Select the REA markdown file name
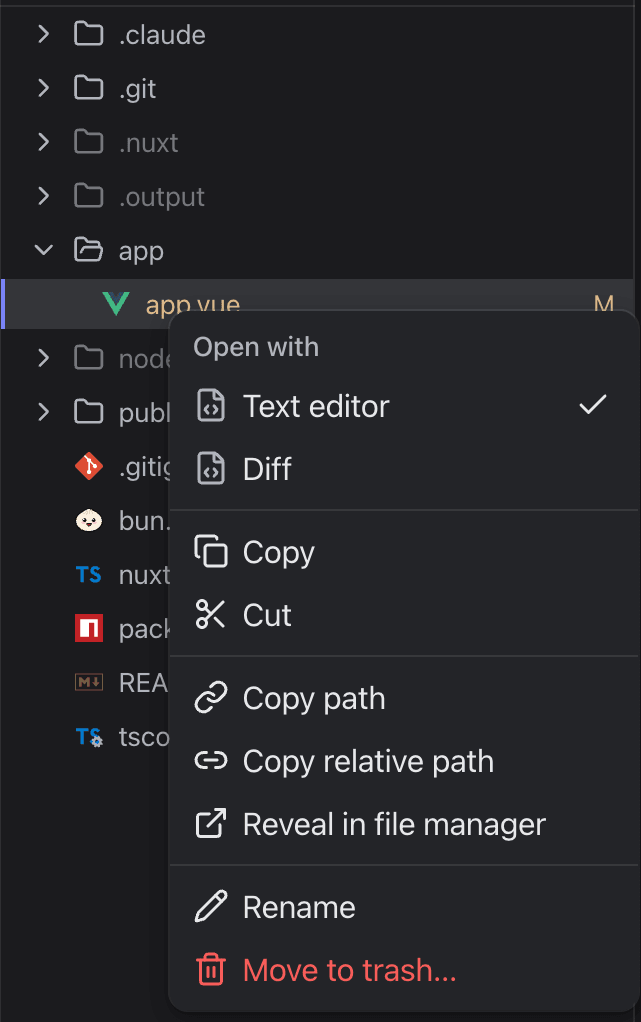641x1022 pixels. coord(144,683)
